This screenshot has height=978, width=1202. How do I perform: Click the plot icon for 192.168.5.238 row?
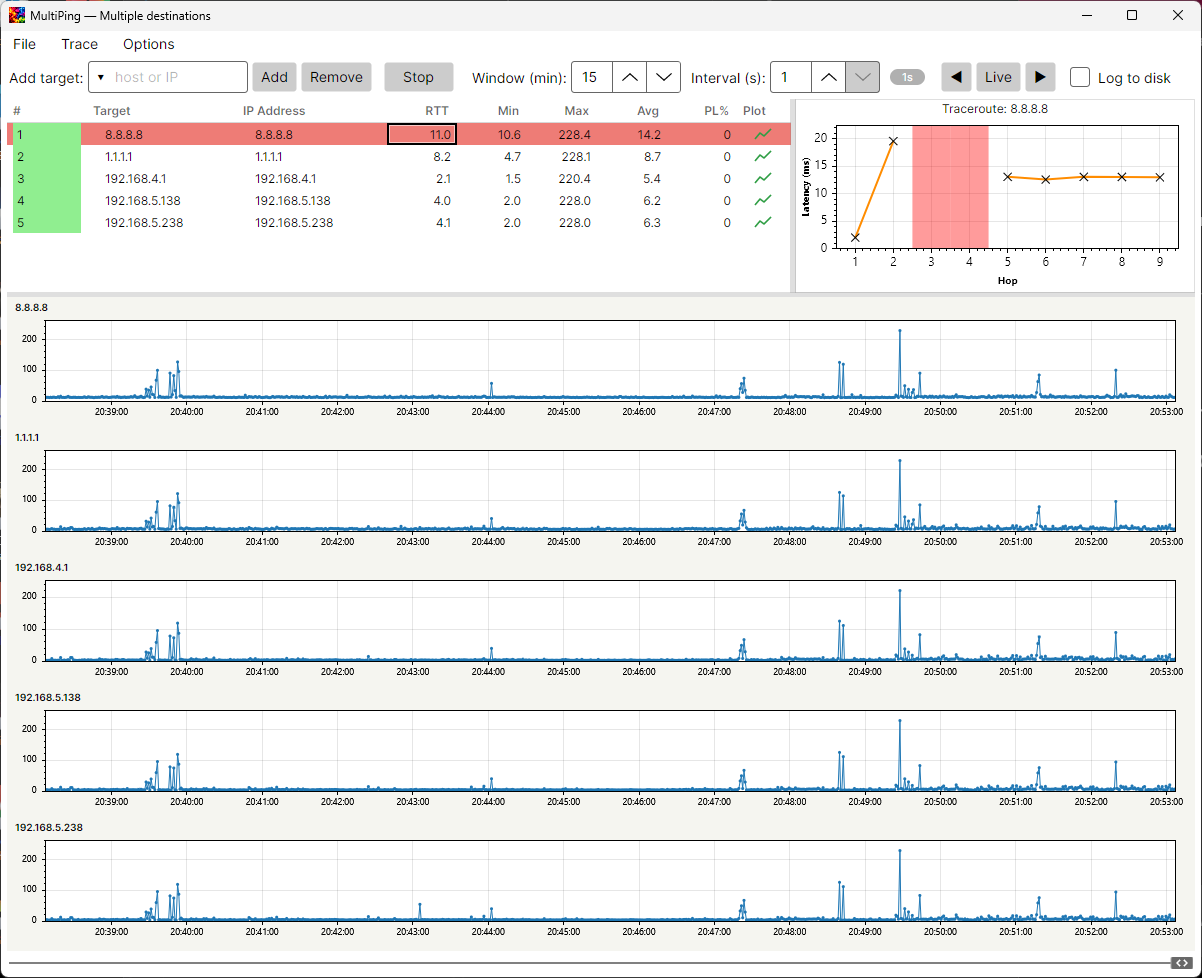(x=763, y=222)
